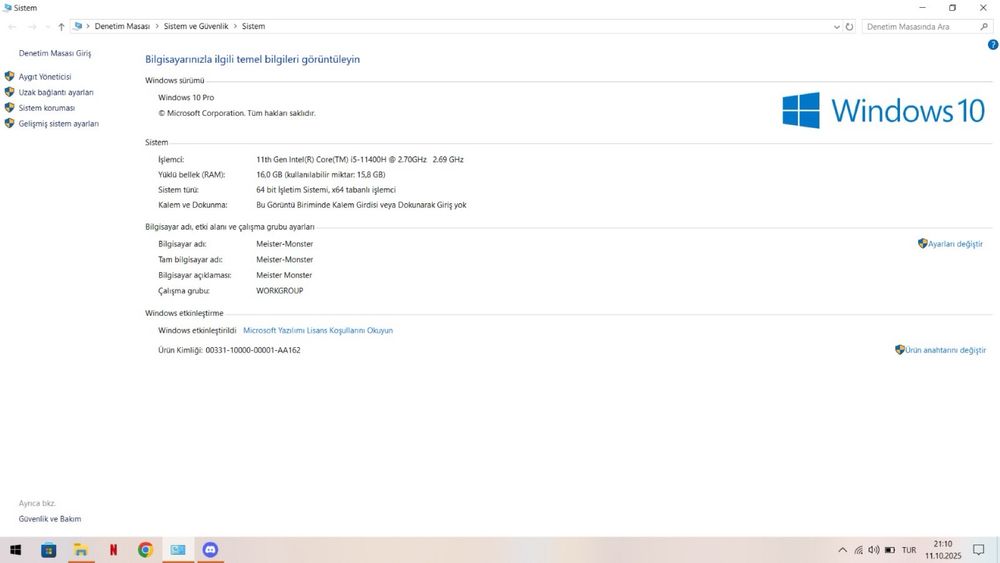This screenshot has width=1000, height=563.
Task: Click the forward arrow navigation button
Action: coord(32,27)
